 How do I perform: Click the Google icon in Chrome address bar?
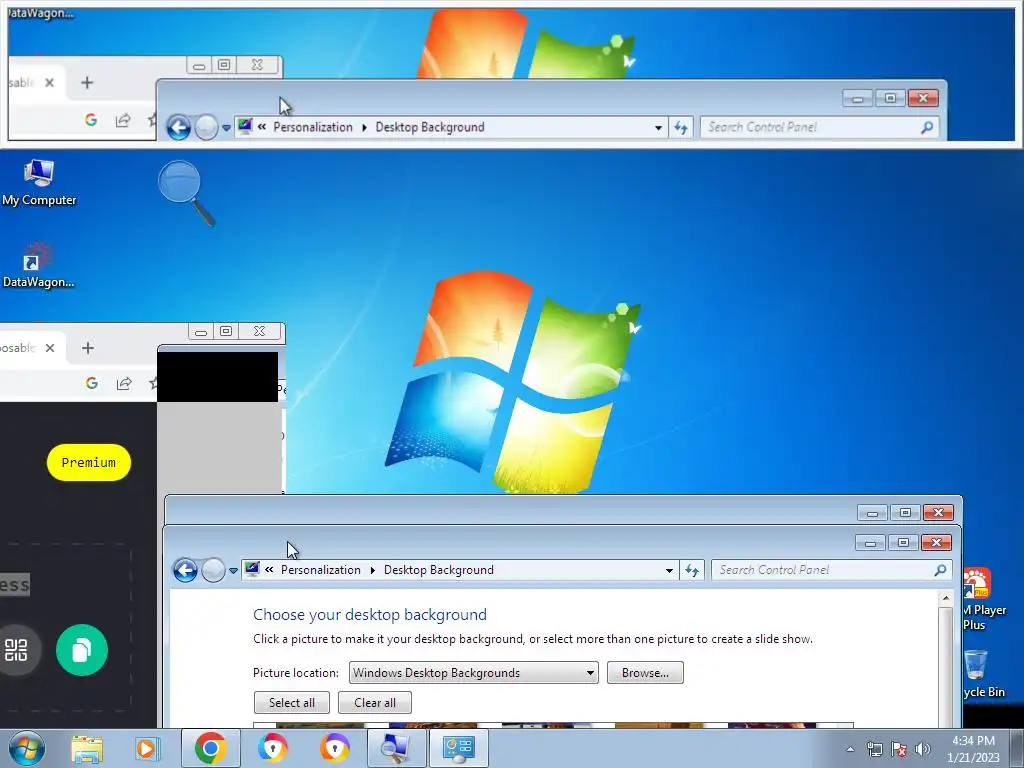(92, 383)
